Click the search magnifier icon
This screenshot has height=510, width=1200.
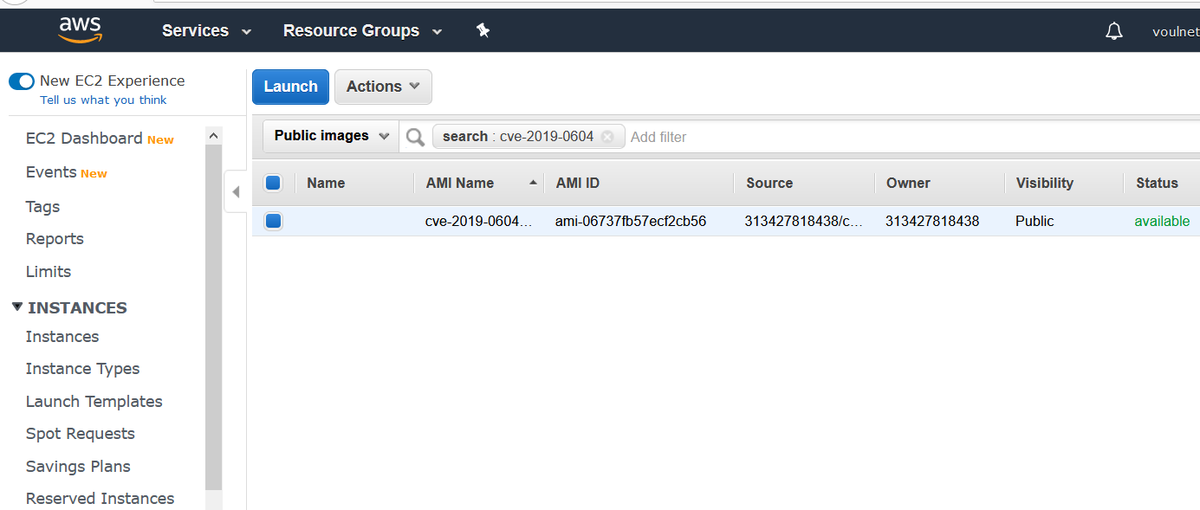tap(414, 137)
